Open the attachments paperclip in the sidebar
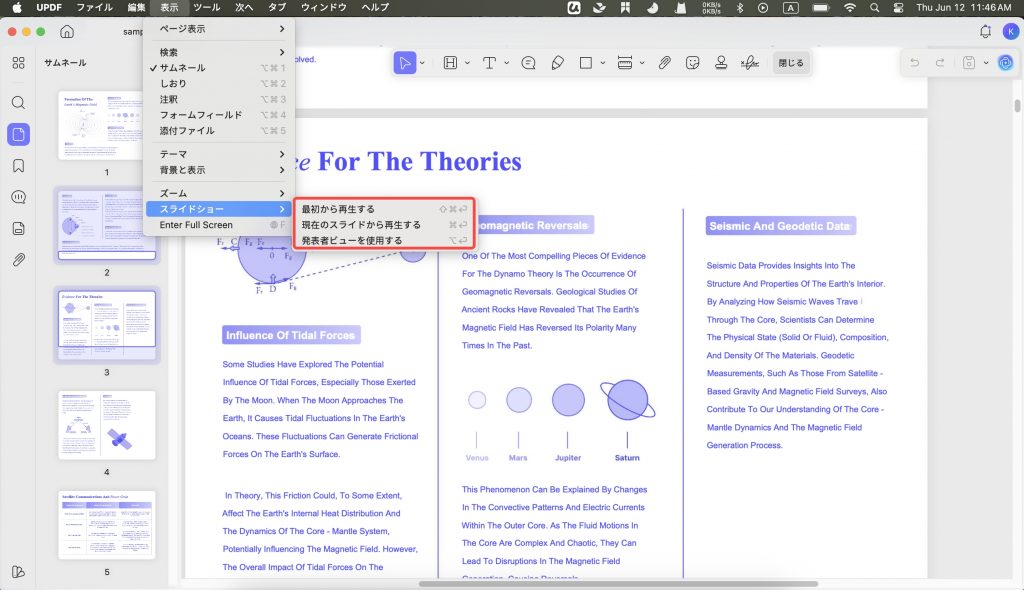The image size is (1024, 590). click(18, 260)
